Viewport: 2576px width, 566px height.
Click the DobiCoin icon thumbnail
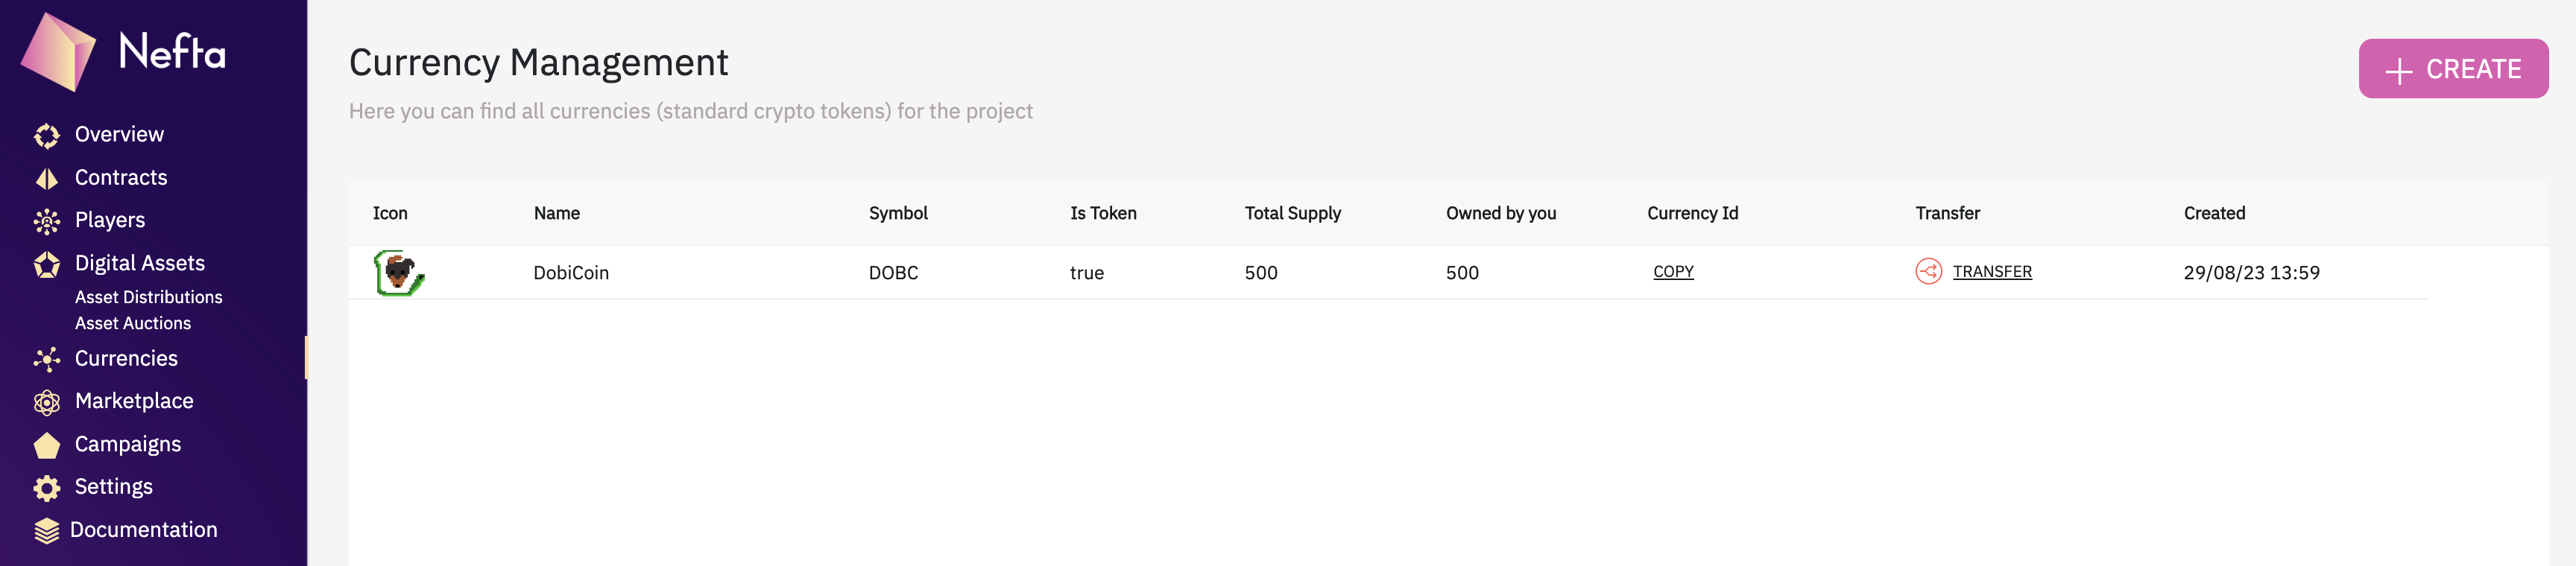pos(398,273)
